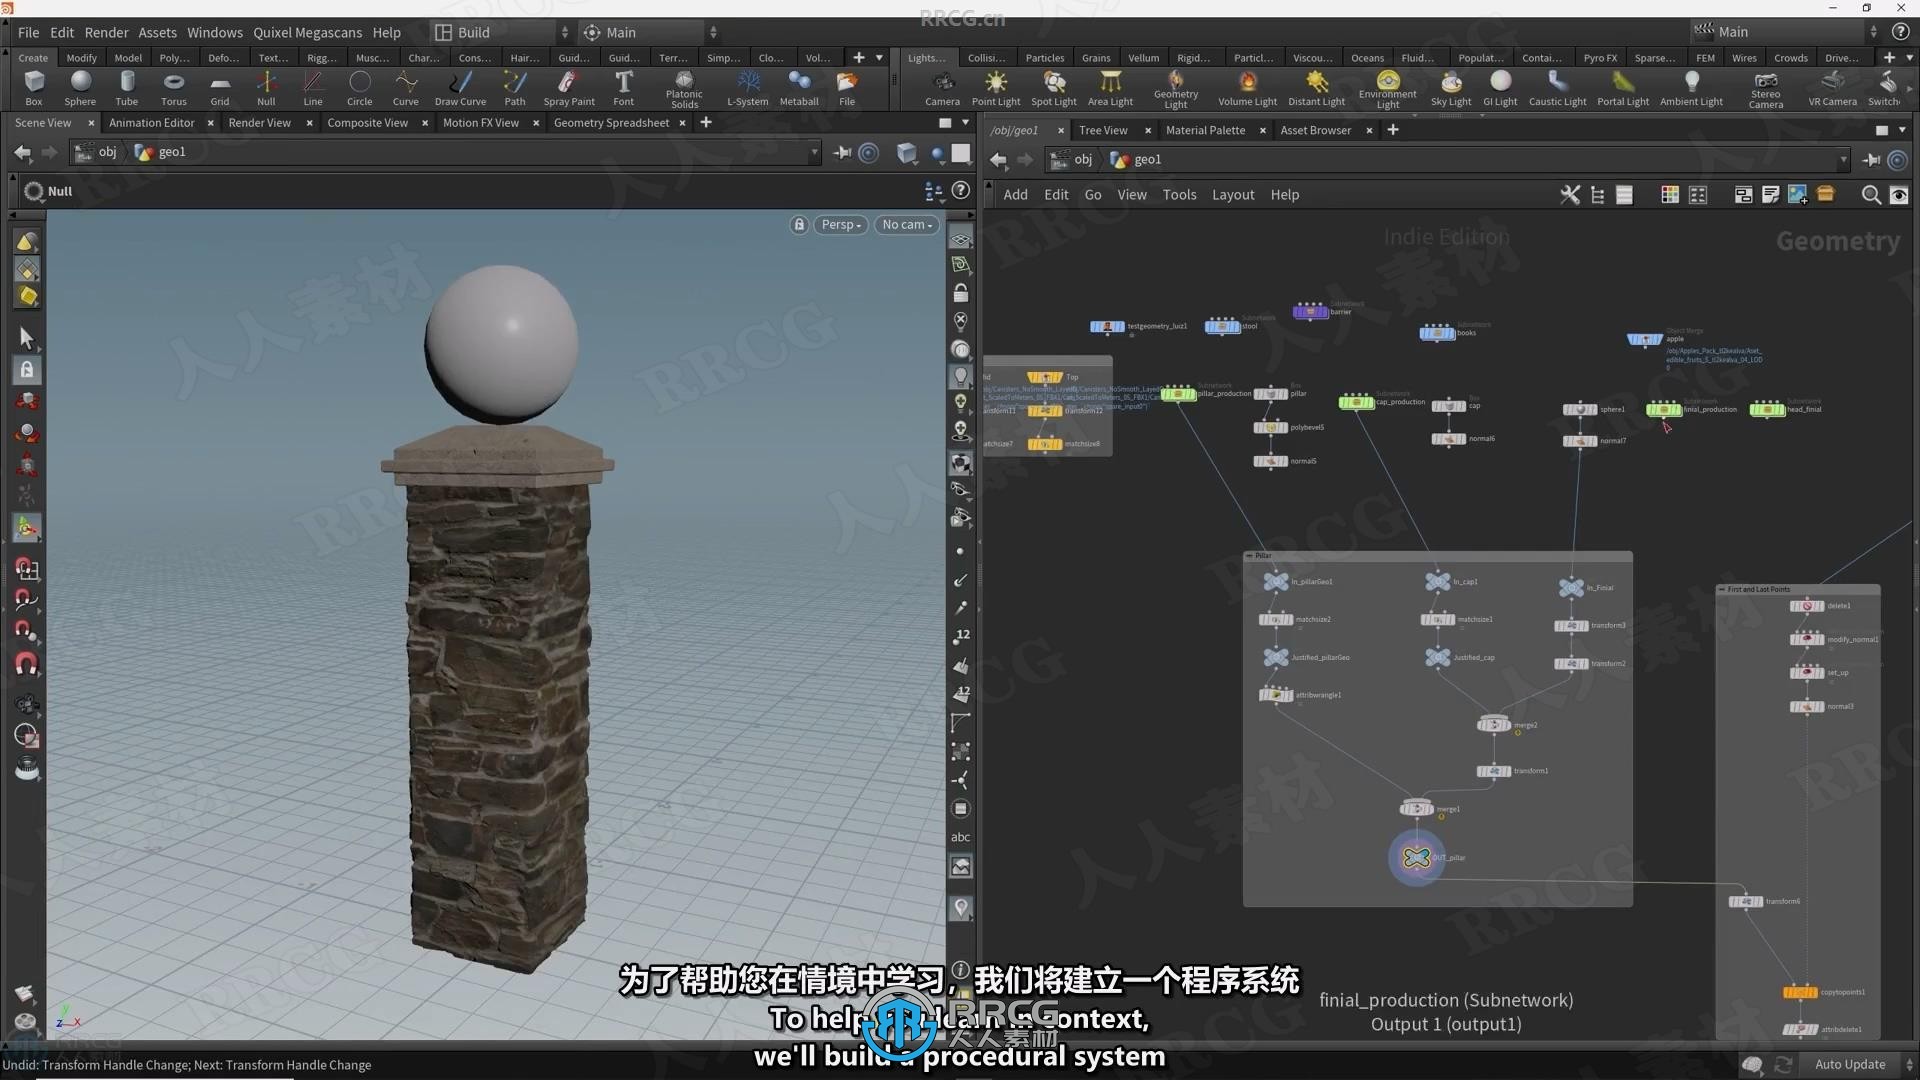The height and width of the screenshot is (1080, 1920).
Task: Open the Asset Browser tab
Action: pos(1315,130)
